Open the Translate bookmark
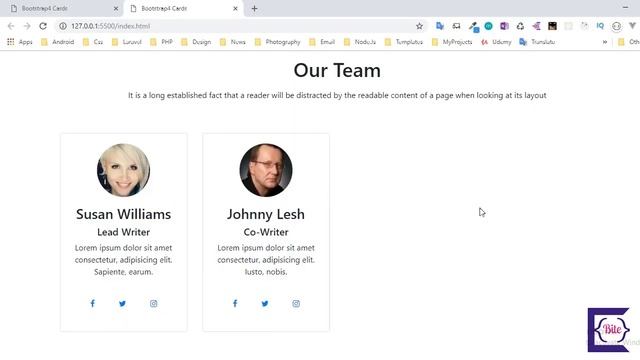640x360 pixels. pyautogui.click(x=537, y=42)
